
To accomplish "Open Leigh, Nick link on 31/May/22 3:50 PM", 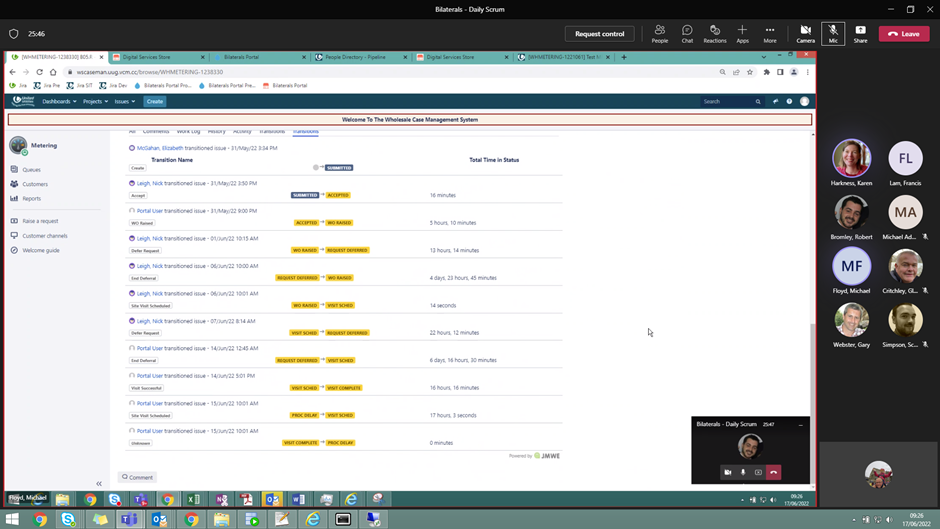I will (x=149, y=184).
